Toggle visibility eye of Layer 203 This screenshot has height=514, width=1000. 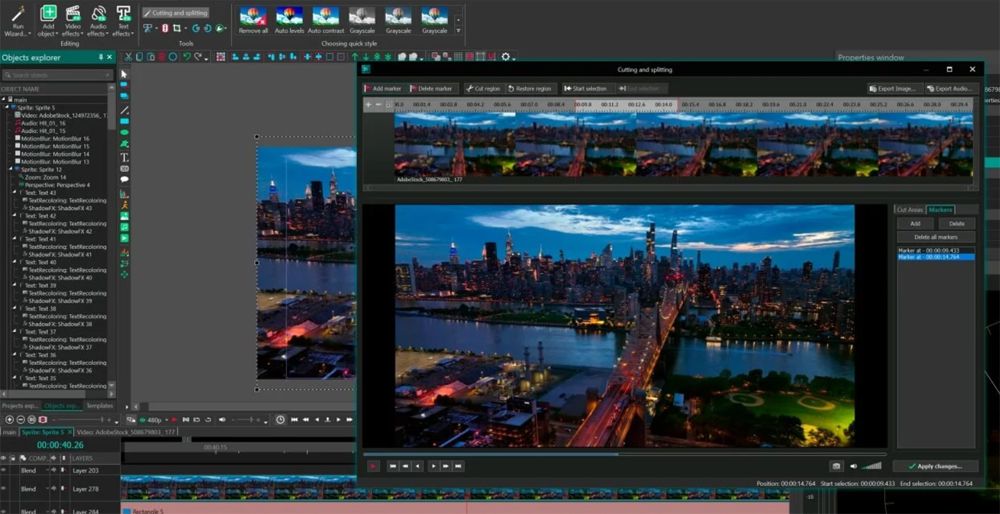(x=4, y=470)
